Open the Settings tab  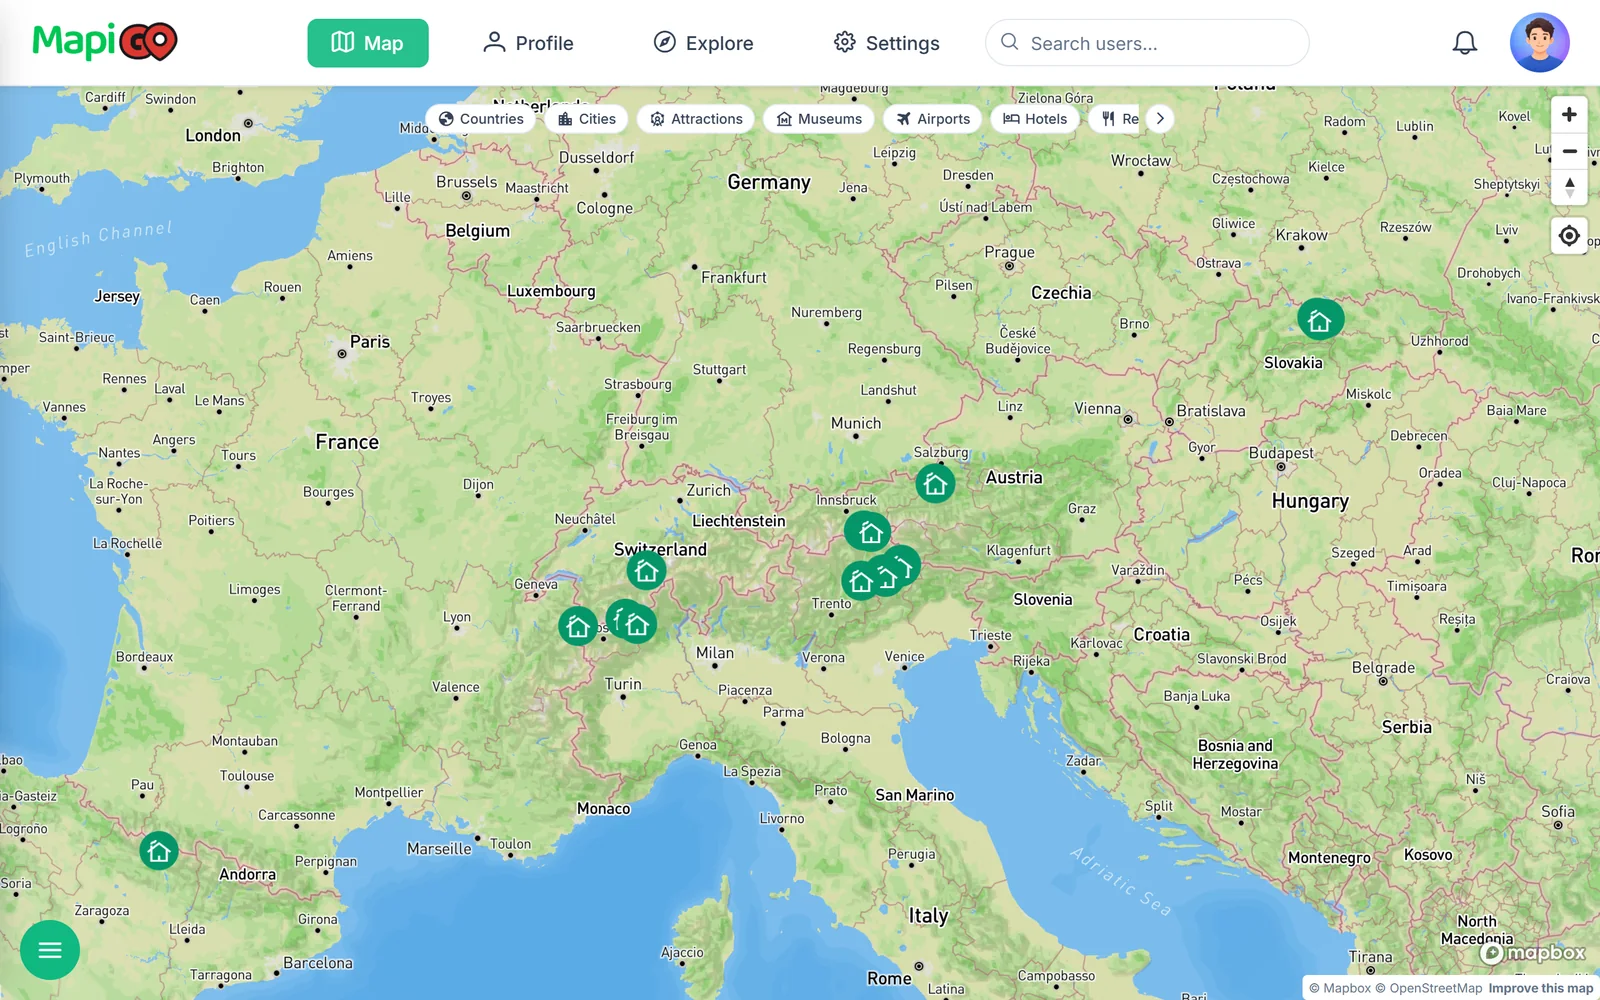pos(887,43)
